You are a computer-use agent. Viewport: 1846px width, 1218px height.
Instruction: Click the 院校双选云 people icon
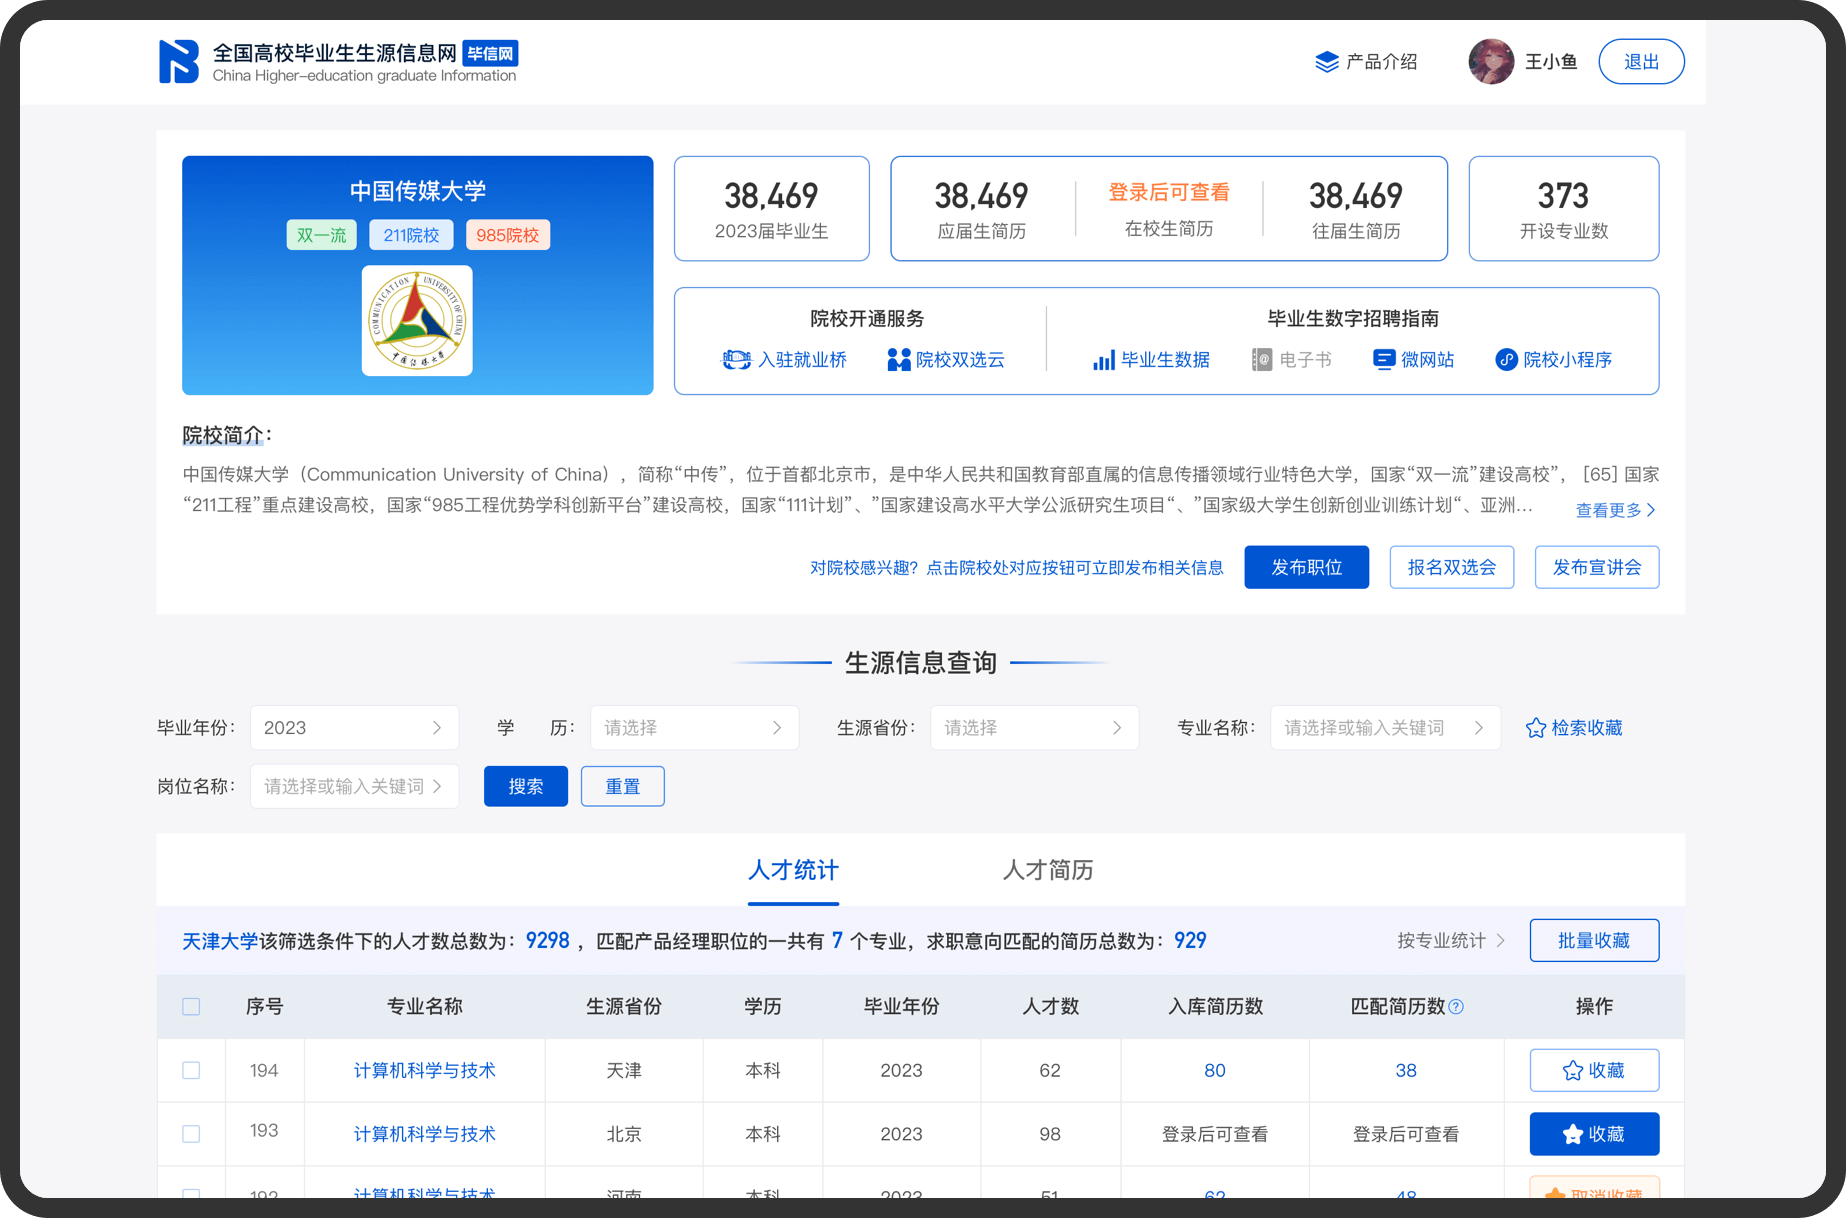coord(898,360)
